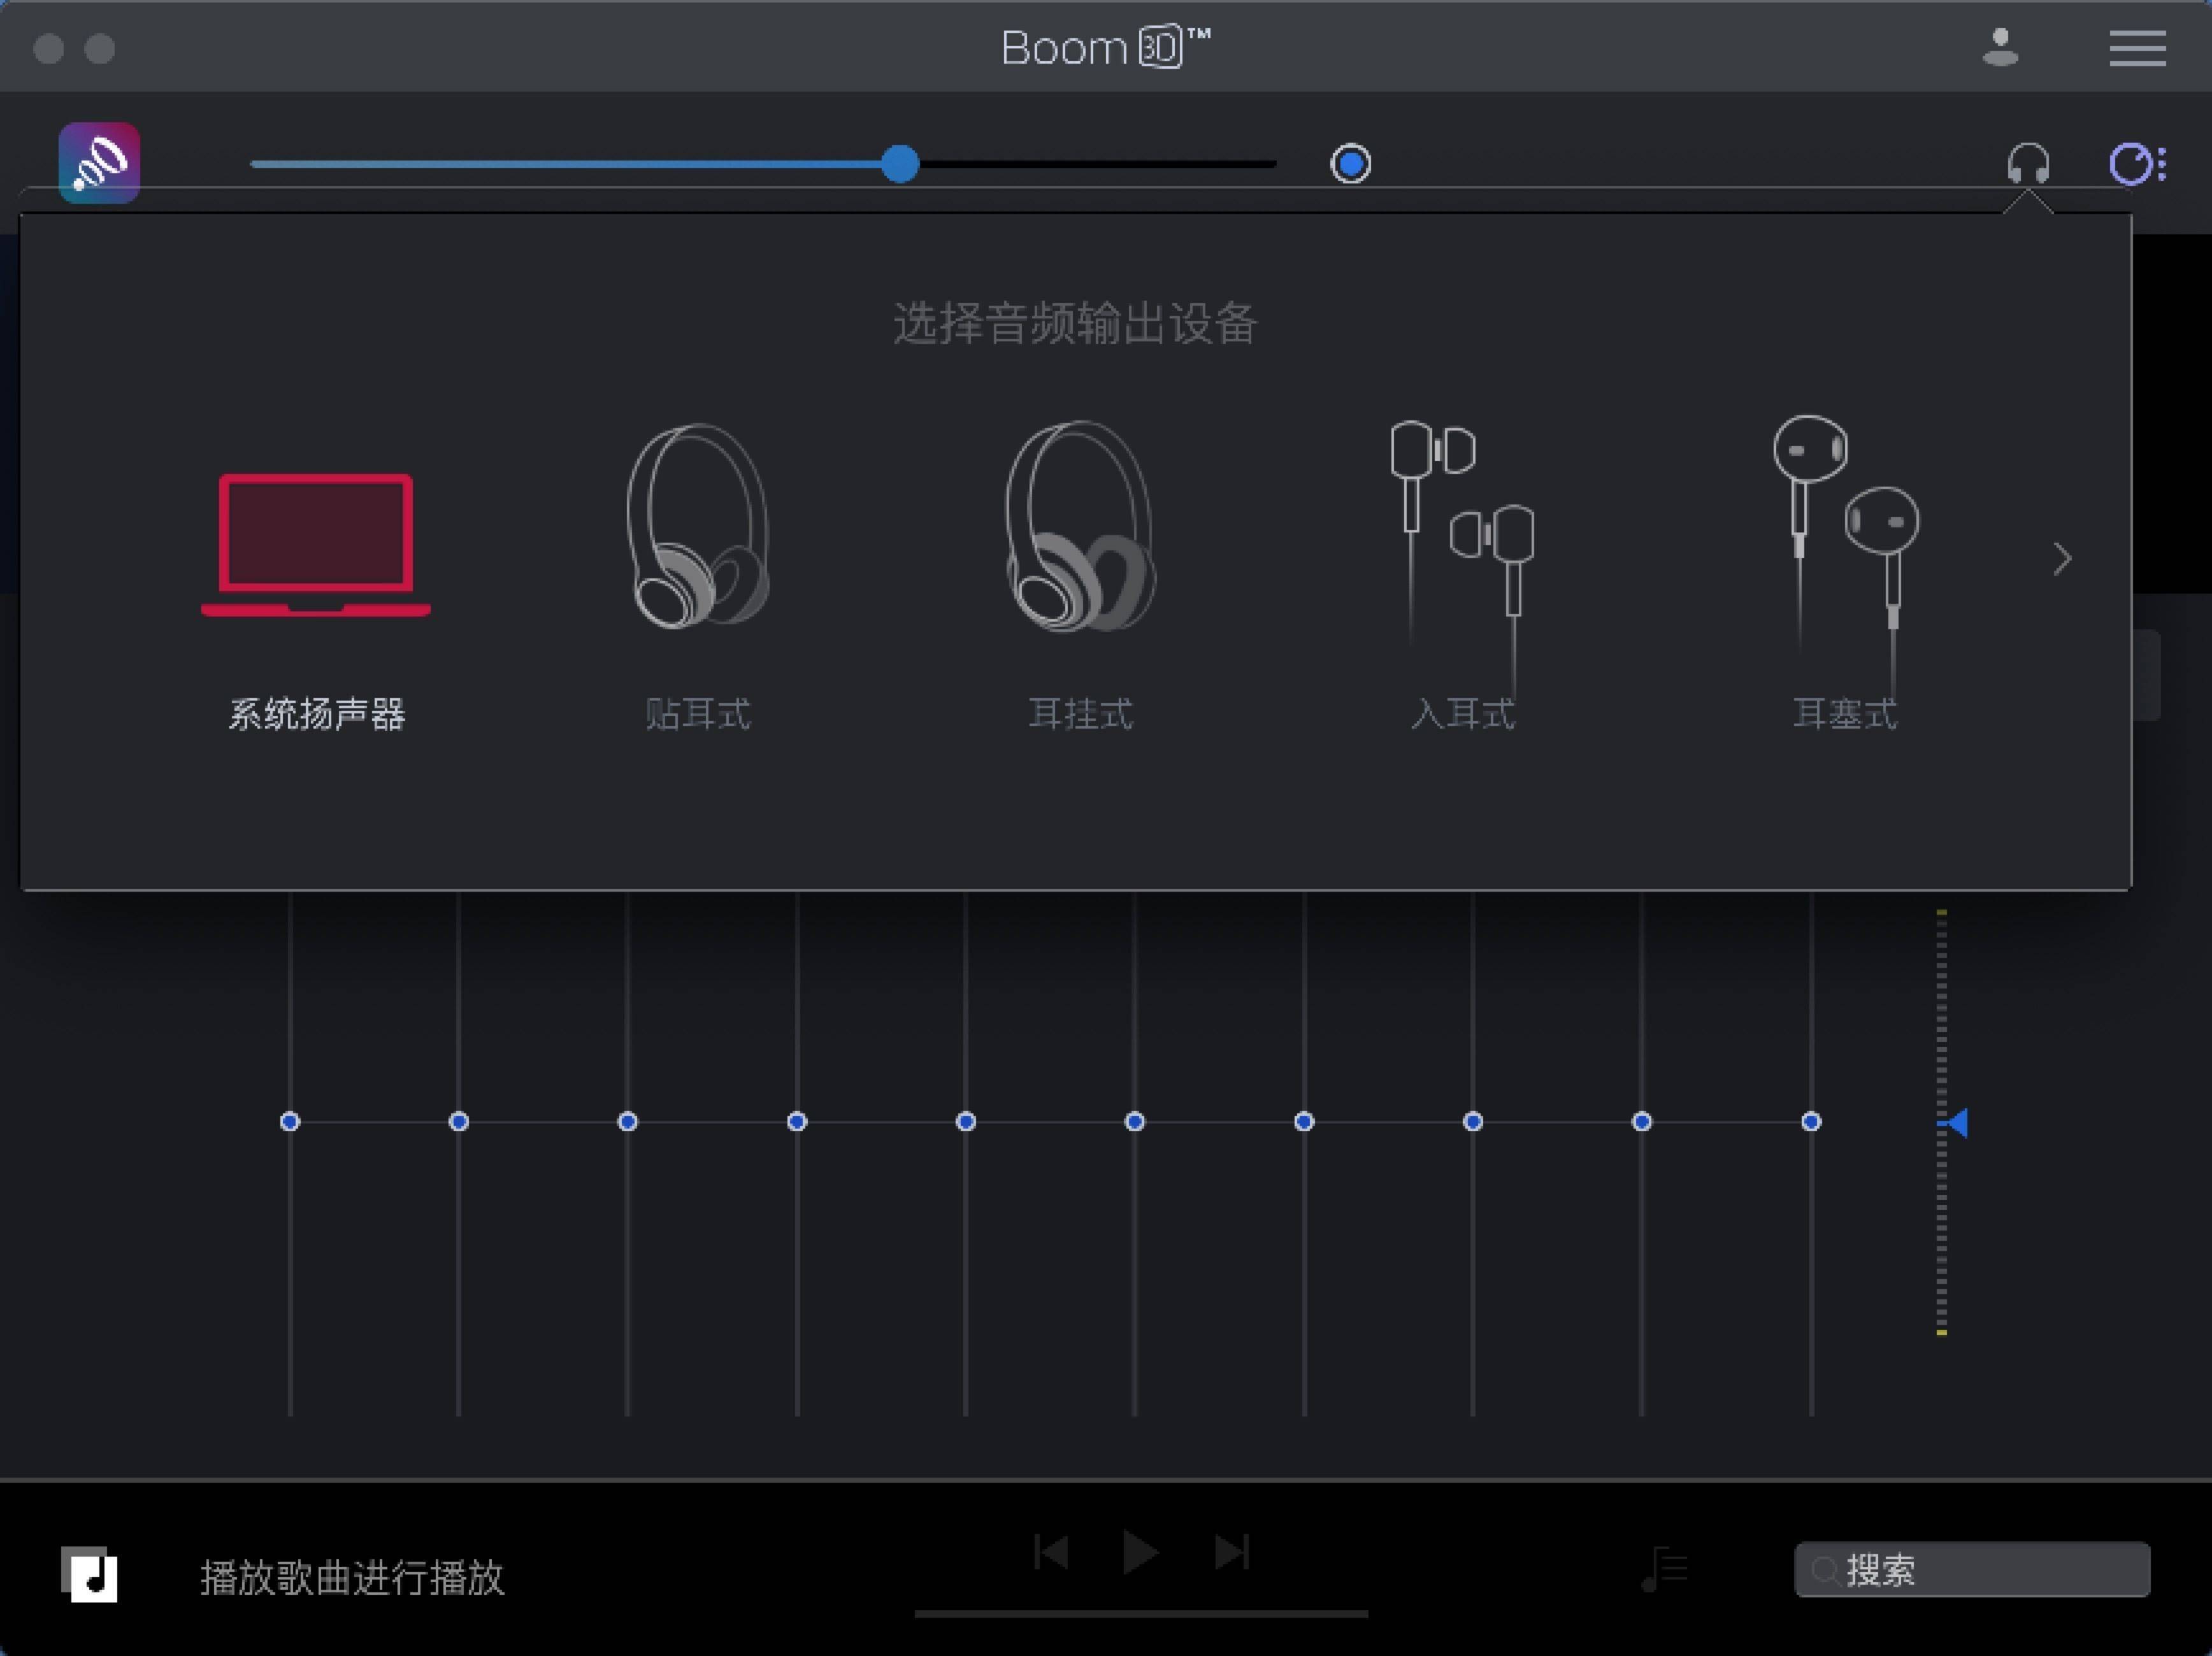Open the playlist music note icon
2212x1656 pixels.
[1664, 1568]
